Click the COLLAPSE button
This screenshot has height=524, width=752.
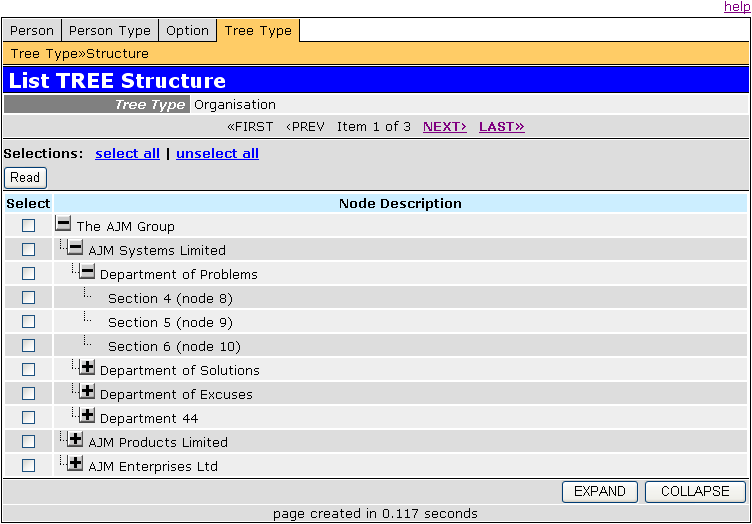click(695, 491)
